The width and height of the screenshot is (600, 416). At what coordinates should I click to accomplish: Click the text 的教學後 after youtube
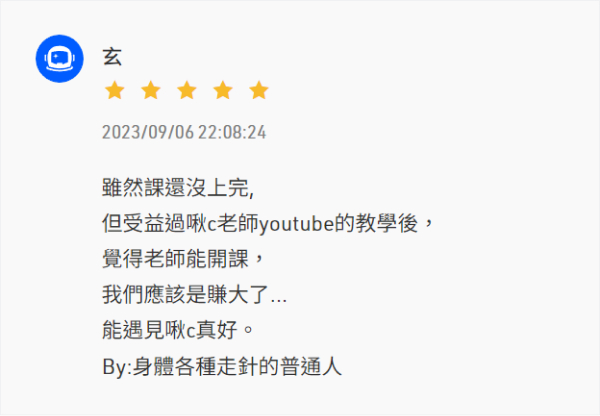(x=376, y=223)
